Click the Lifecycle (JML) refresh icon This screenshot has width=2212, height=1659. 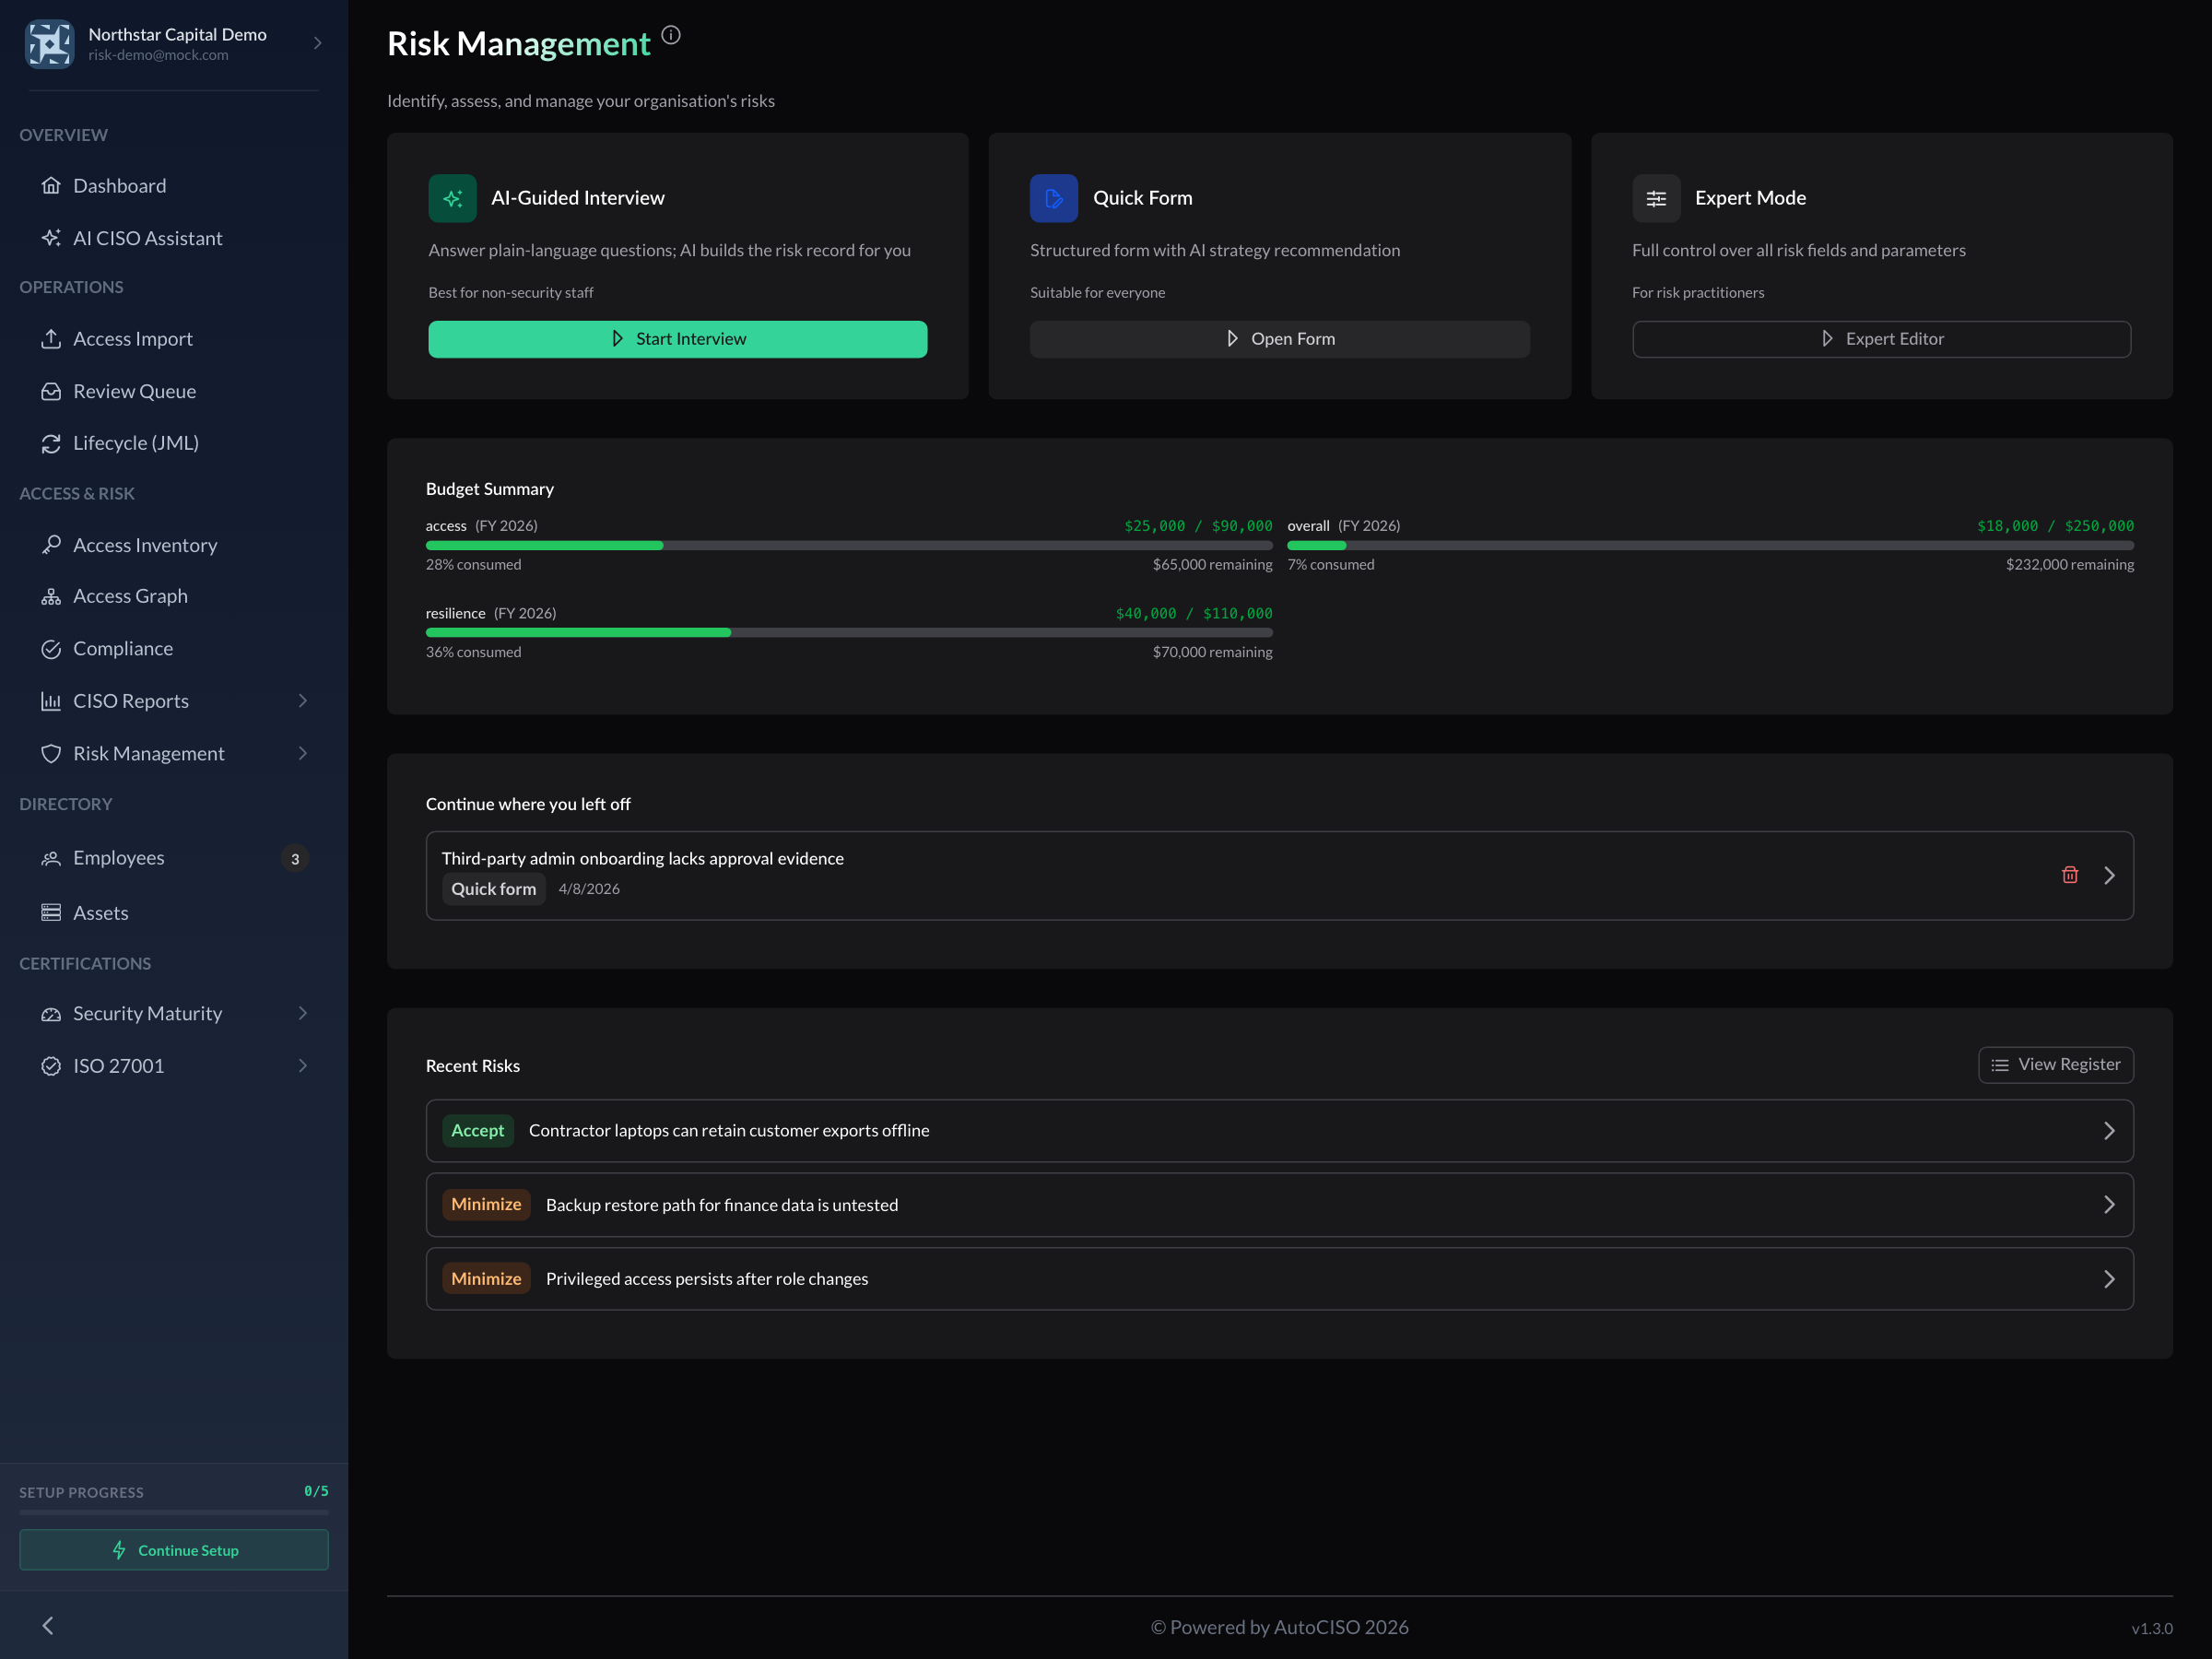[51, 443]
